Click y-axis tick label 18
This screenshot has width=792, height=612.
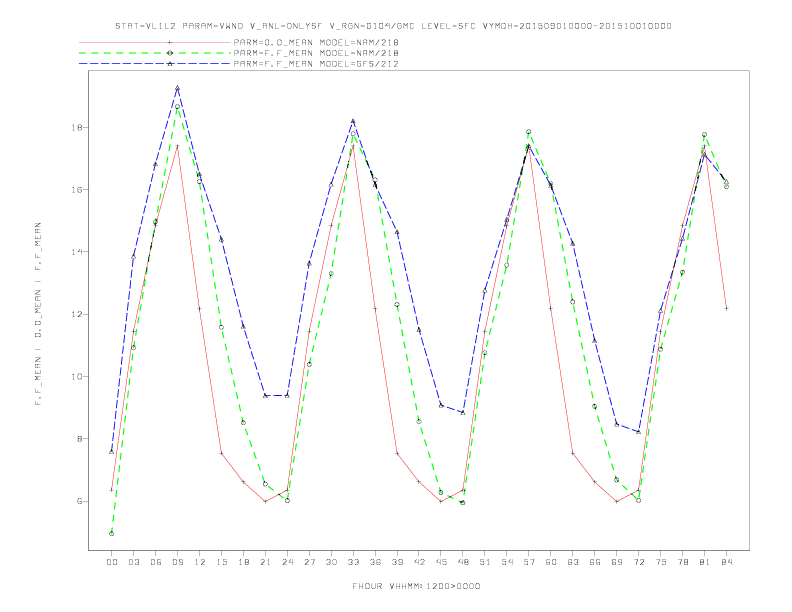click(x=77, y=127)
